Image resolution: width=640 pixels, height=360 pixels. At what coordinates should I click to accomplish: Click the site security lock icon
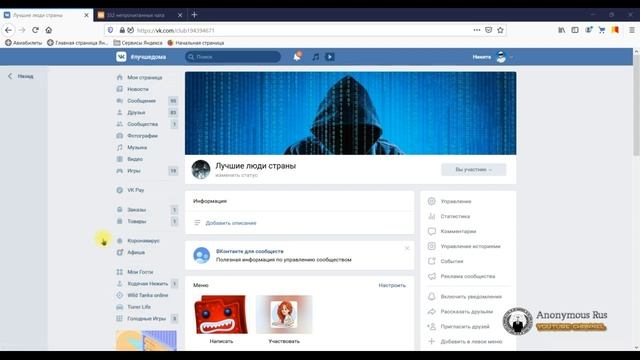coord(122,30)
